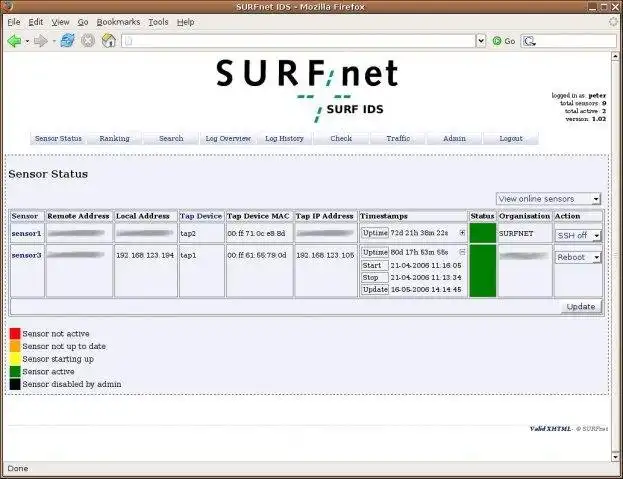
Task: Click the Tap Device column header link
Action: click(x=201, y=216)
